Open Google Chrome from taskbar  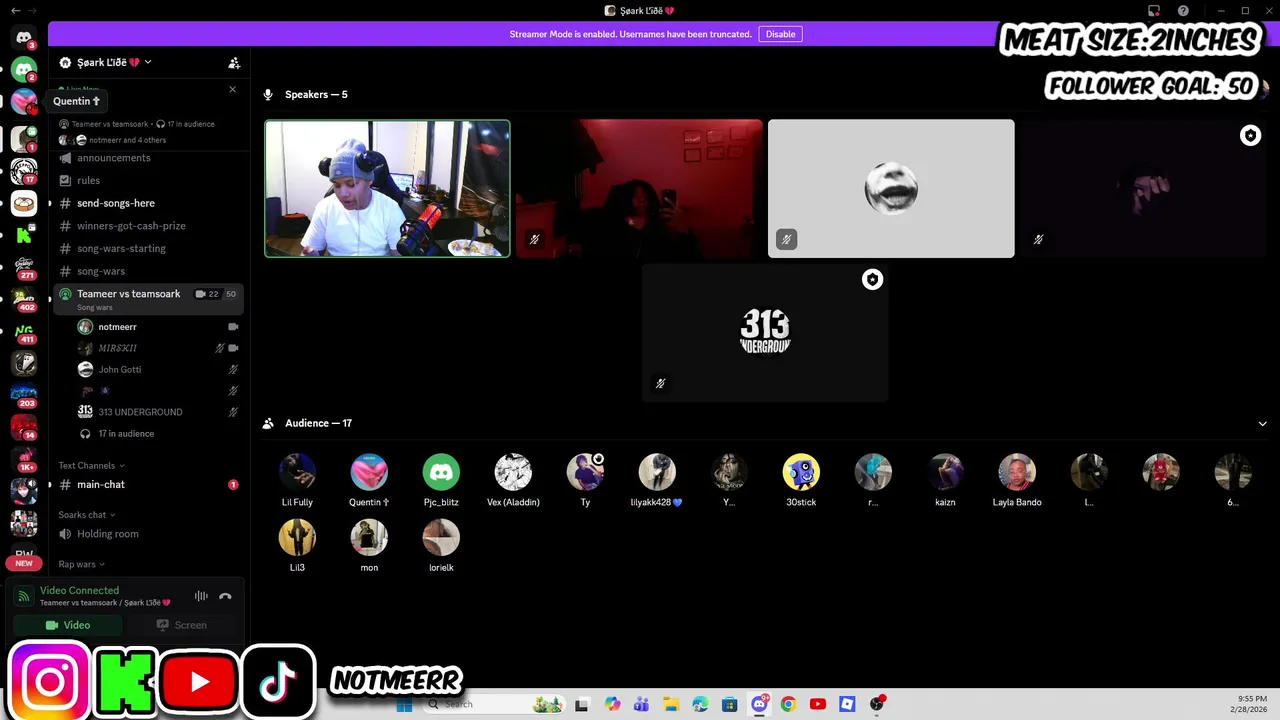tap(788, 704)
